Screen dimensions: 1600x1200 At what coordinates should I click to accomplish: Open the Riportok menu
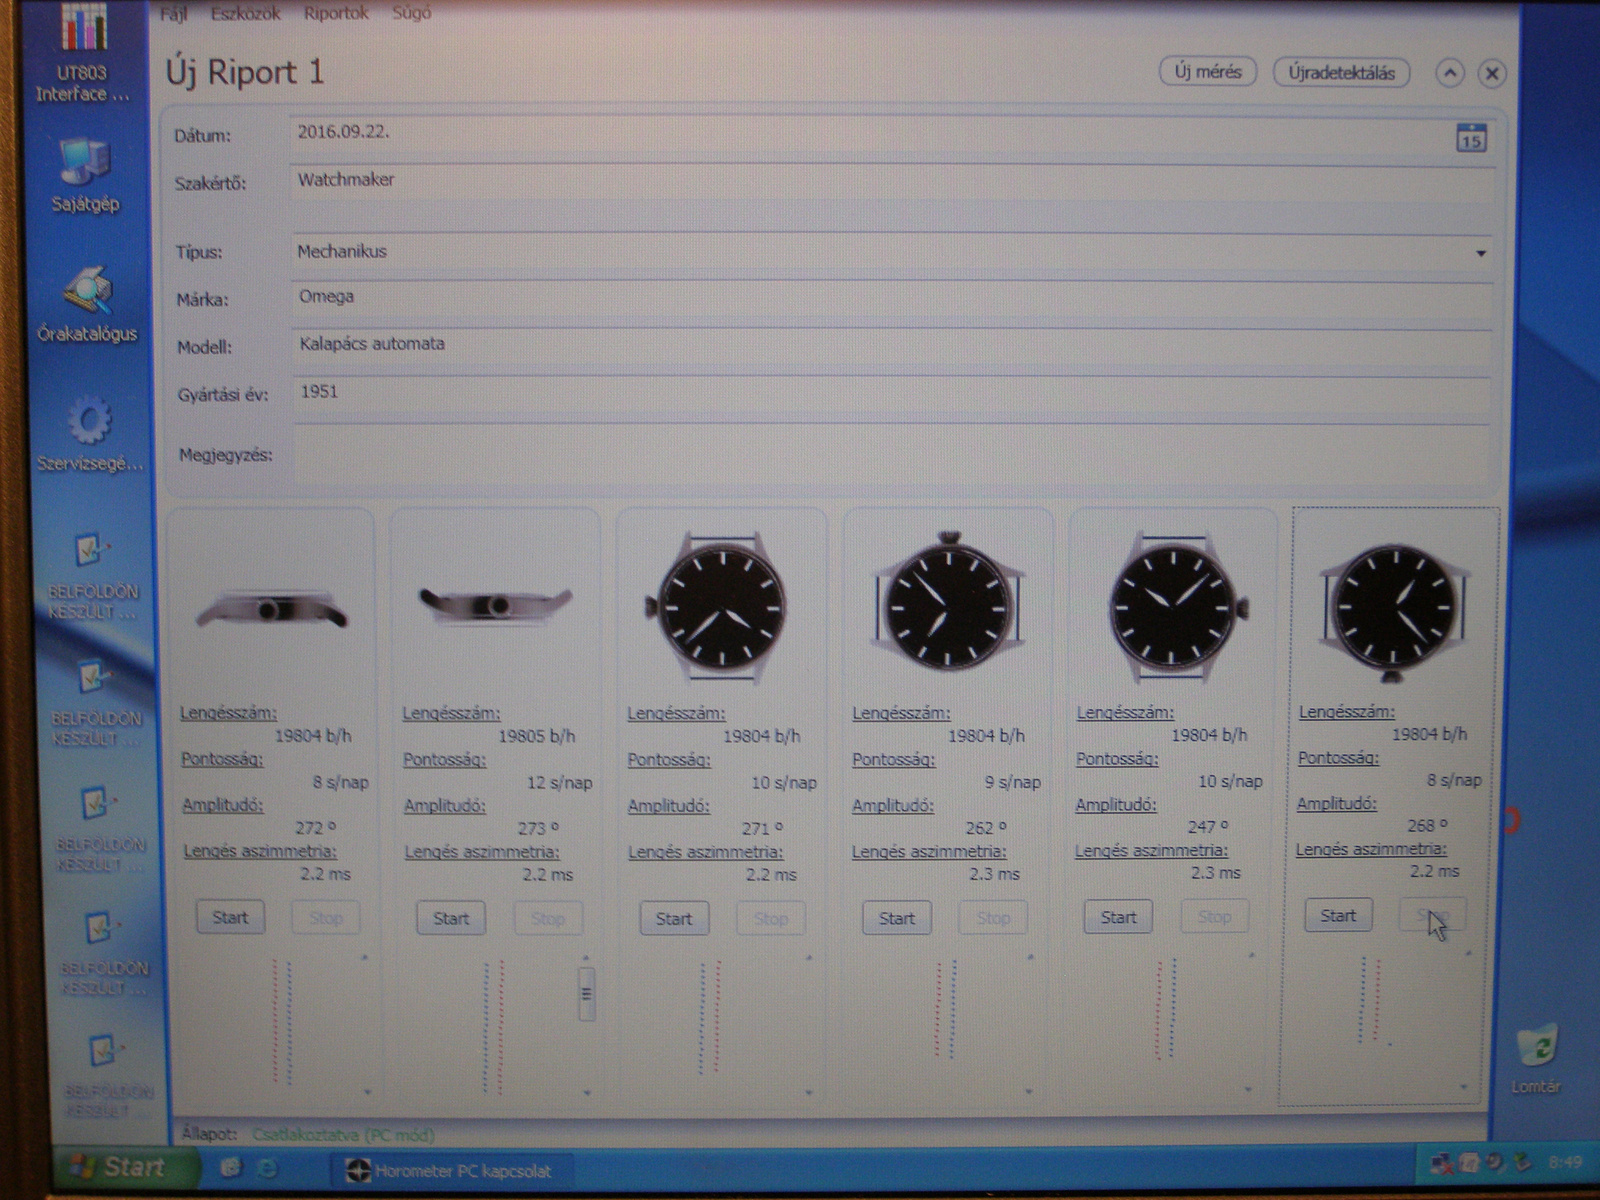click(x=336, y=14)
